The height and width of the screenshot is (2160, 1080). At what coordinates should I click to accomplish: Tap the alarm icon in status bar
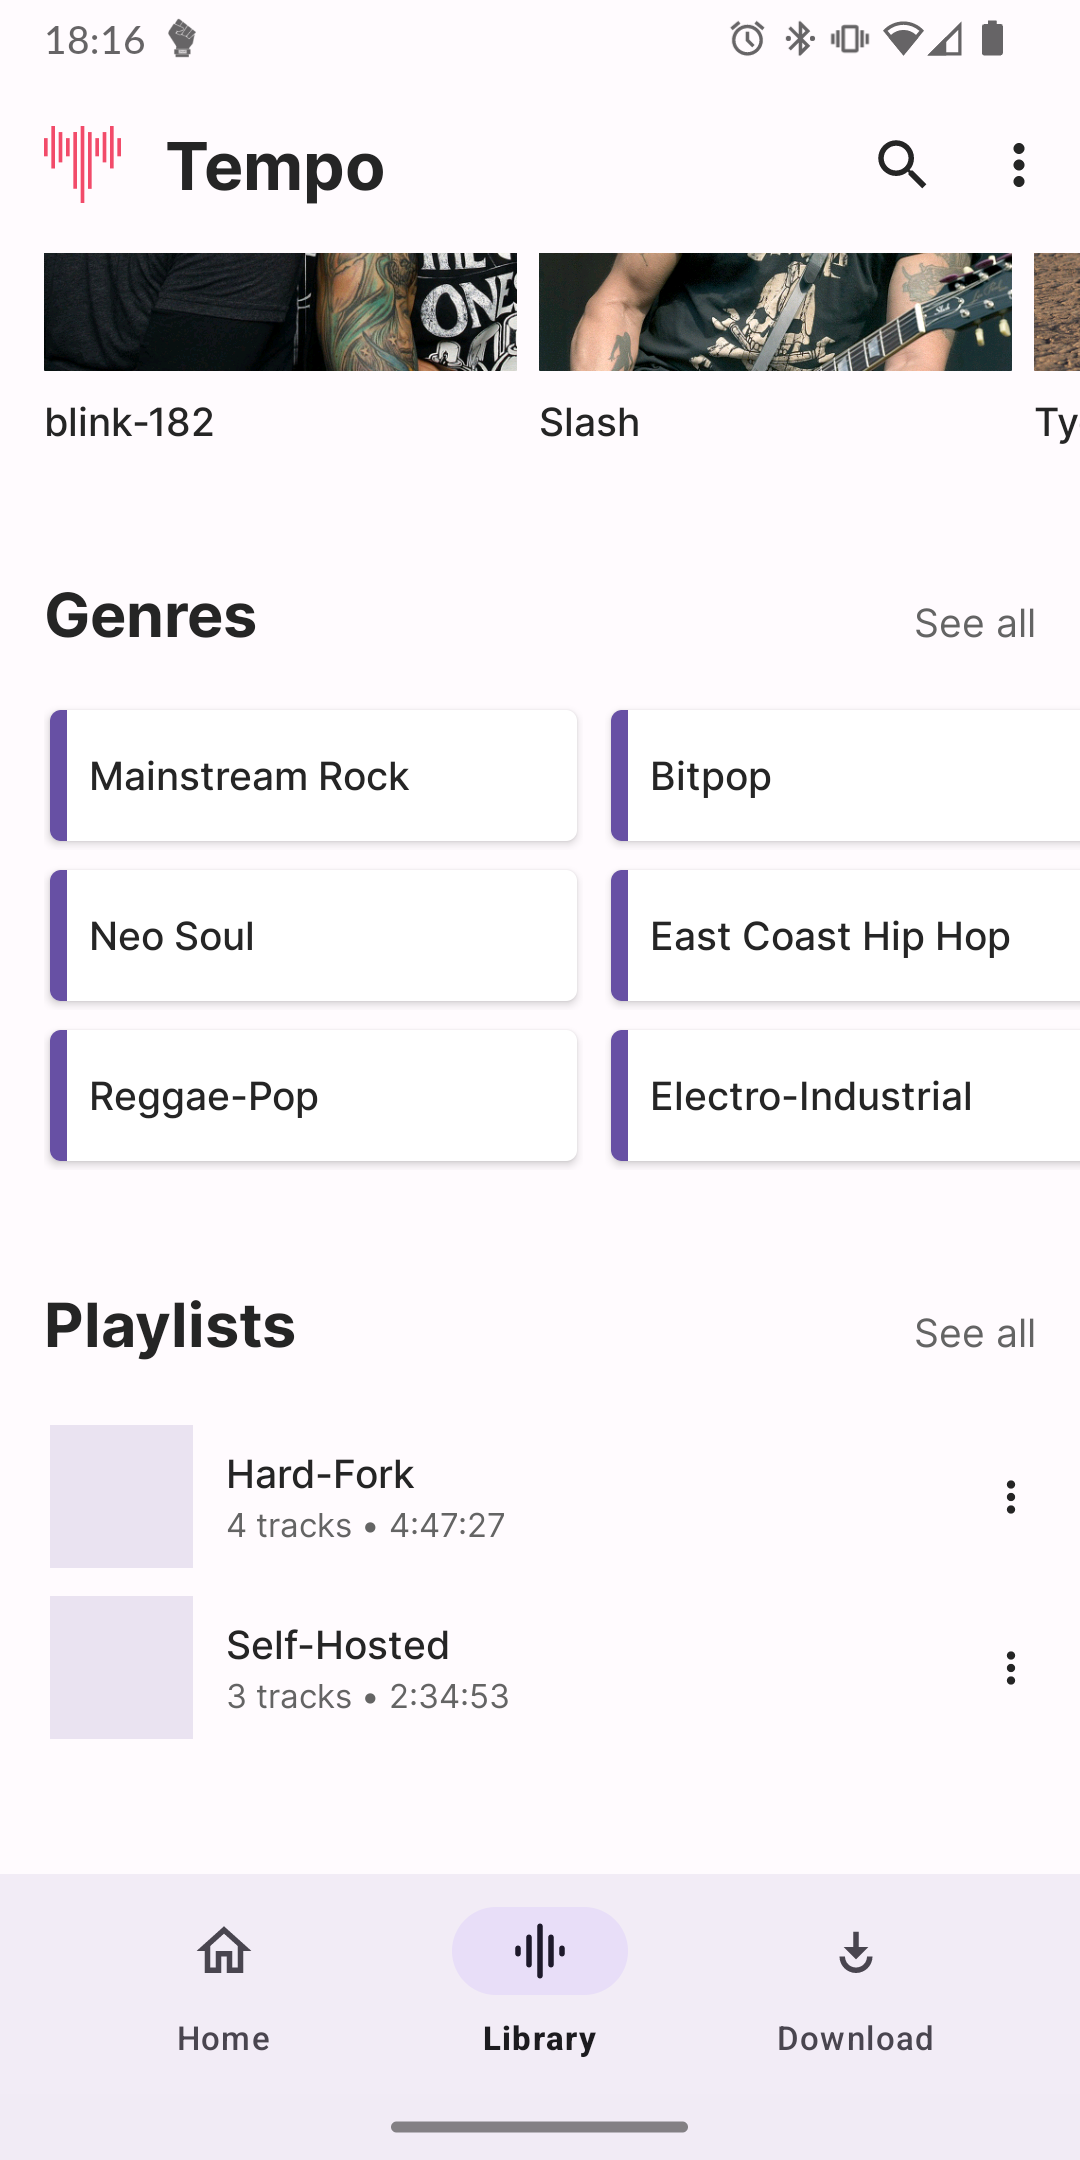(x=747, y=40)
